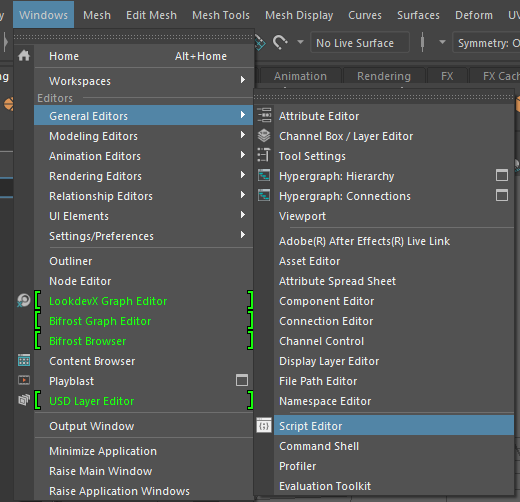Expand the Workspaces submenu

tap(144, 80)
